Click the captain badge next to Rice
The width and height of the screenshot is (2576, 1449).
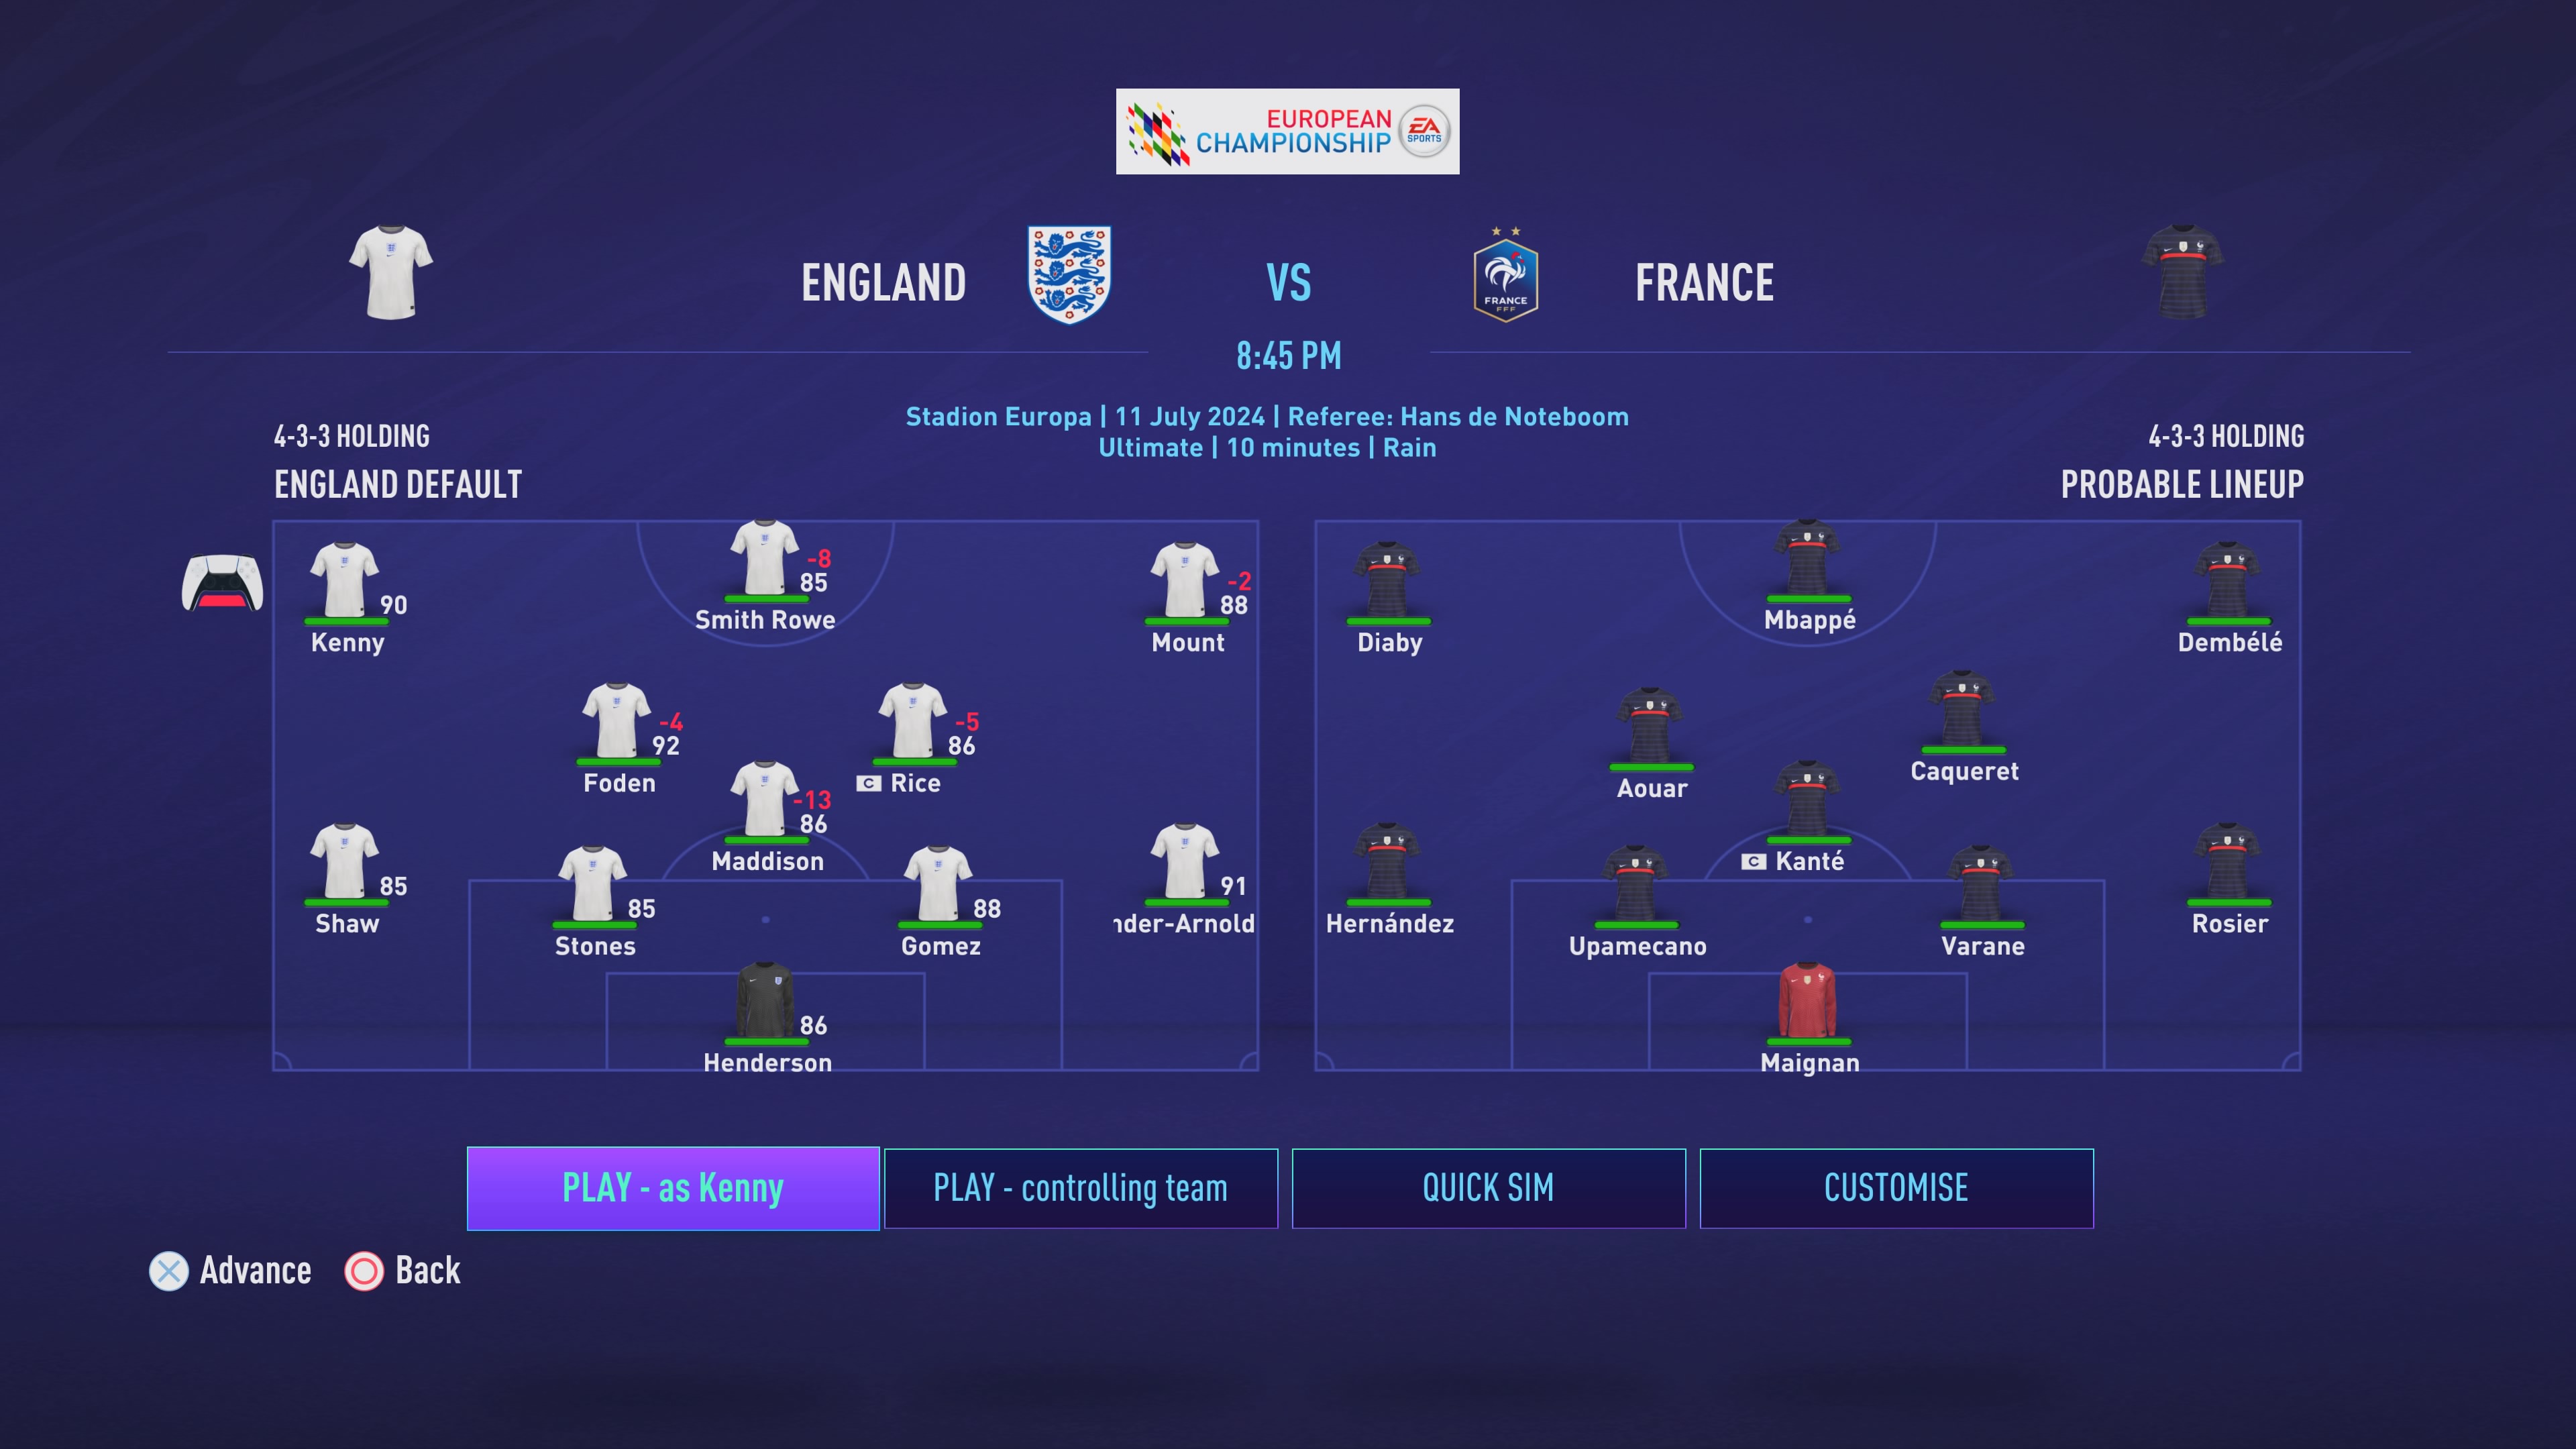click(869, 783)
